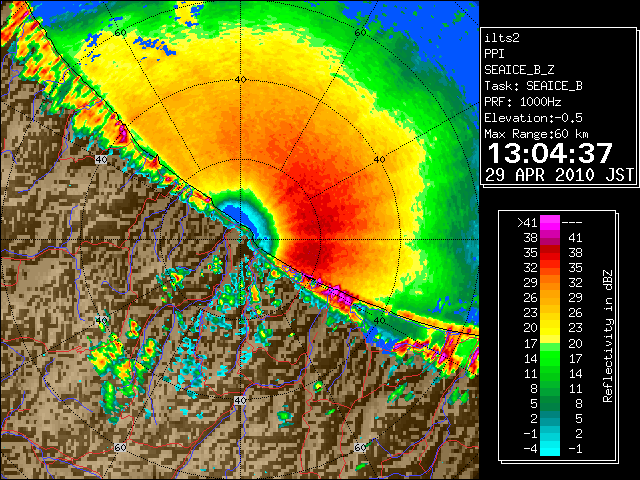Click the 'Max Range:60 km' line
Image resolution: width=640 pixels, height=480 pixels.
tap(537, 134)
